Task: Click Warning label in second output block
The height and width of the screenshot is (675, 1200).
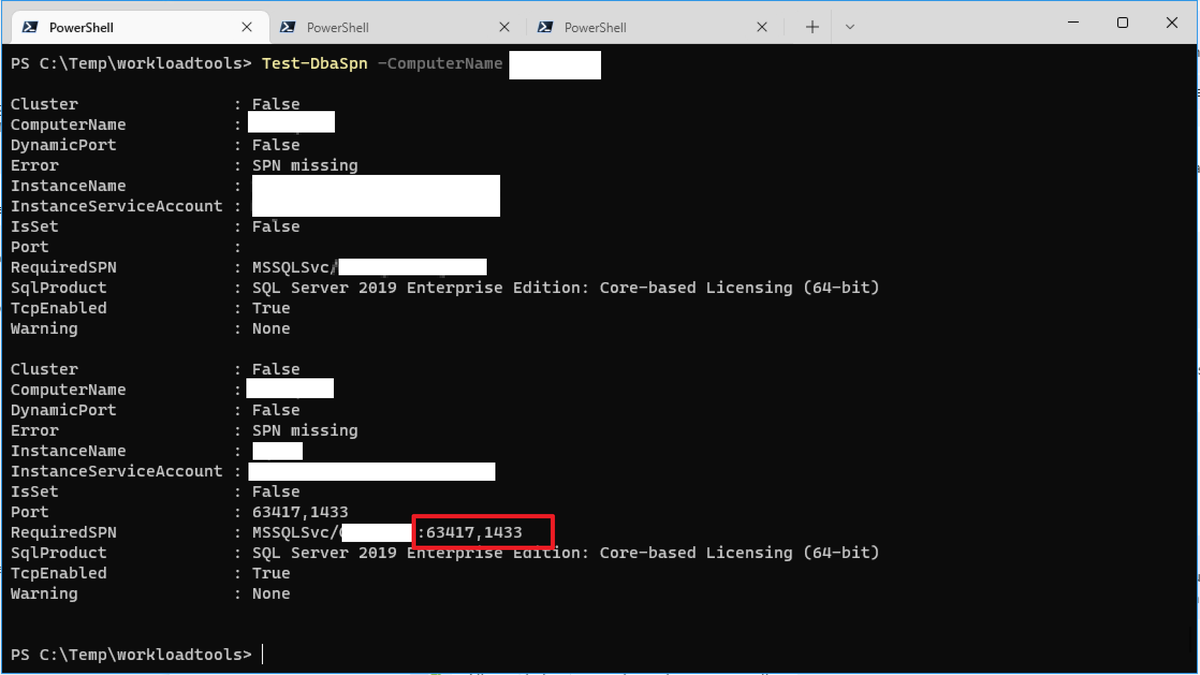Action: (x=44, y=593)
